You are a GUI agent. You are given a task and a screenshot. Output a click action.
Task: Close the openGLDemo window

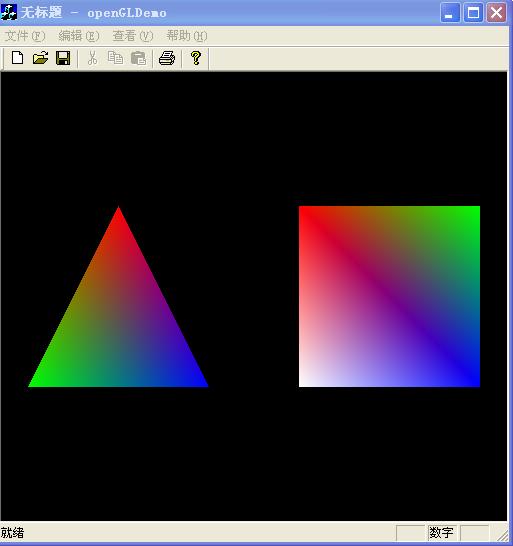496,13
